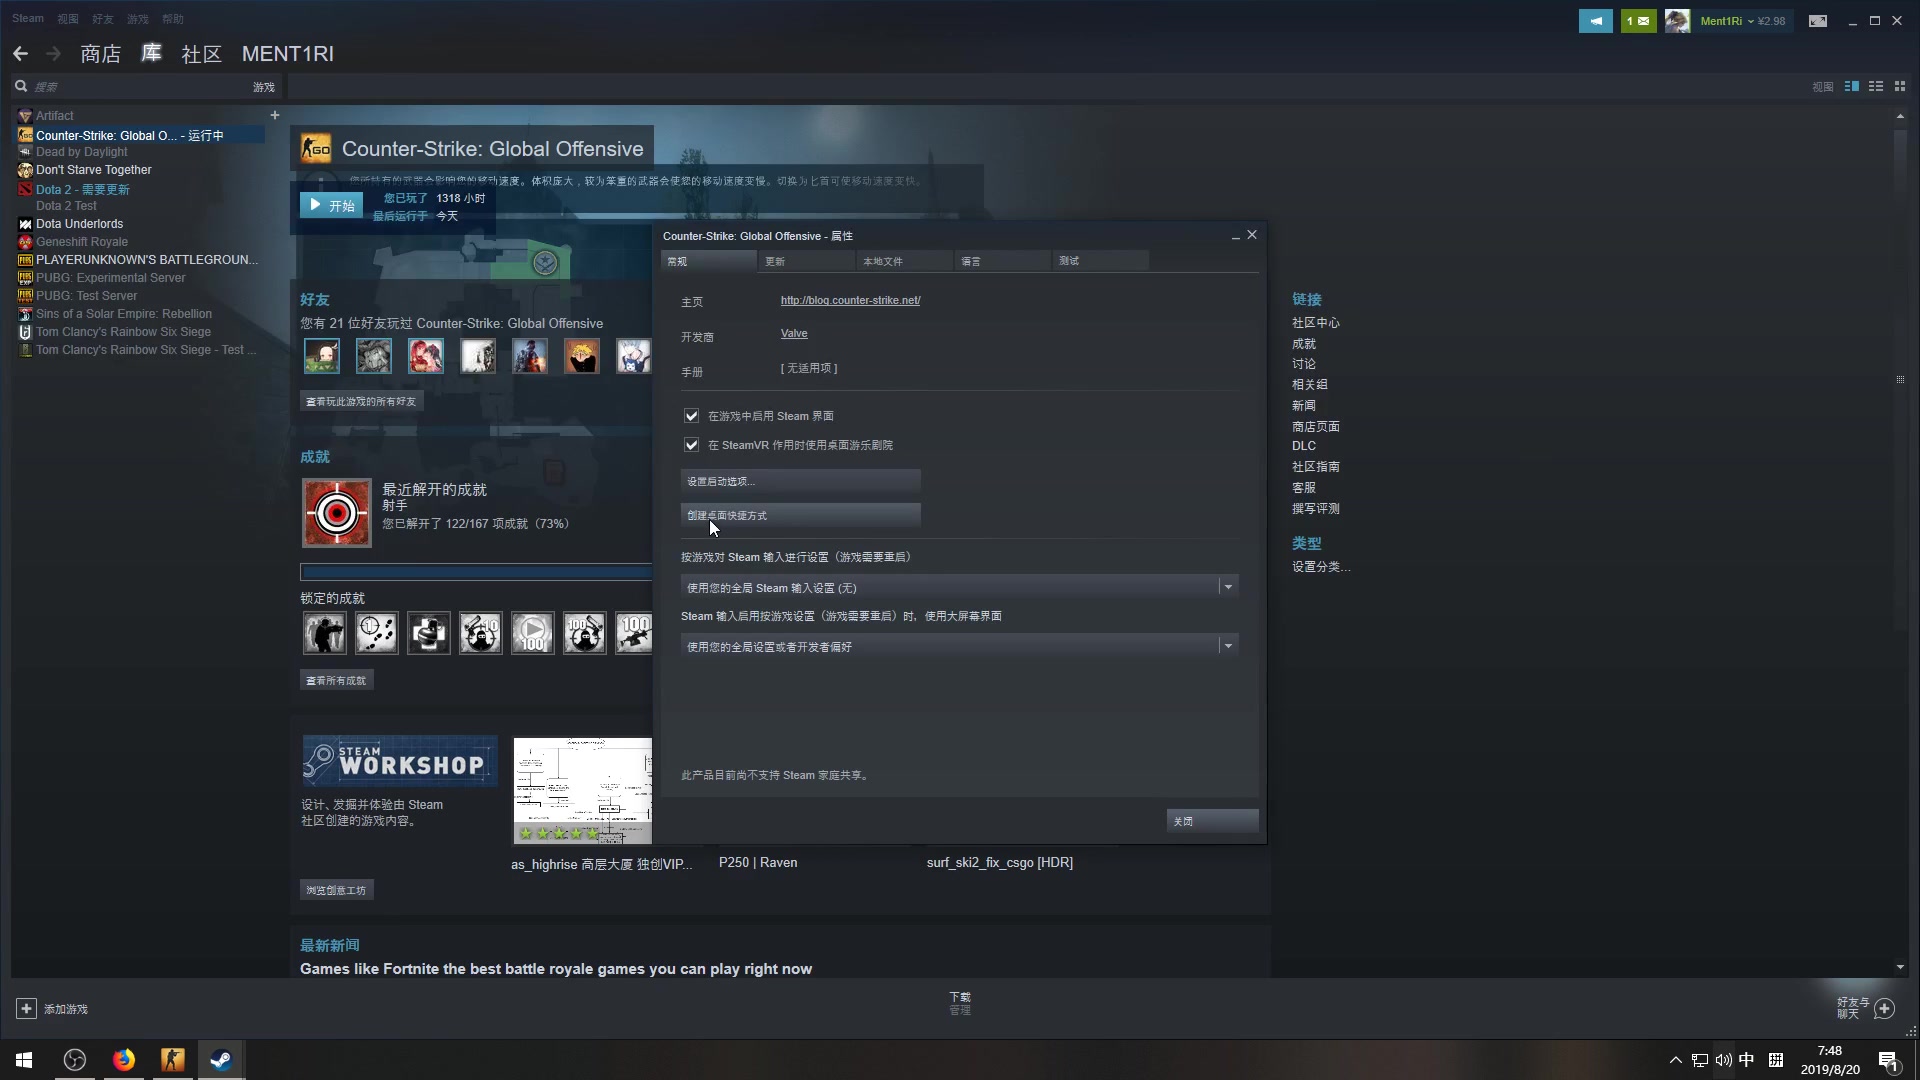The width and height of the screenshot is (1920, 1080).
Task: Click the add game plus icon
Action: pos(27,1009)
